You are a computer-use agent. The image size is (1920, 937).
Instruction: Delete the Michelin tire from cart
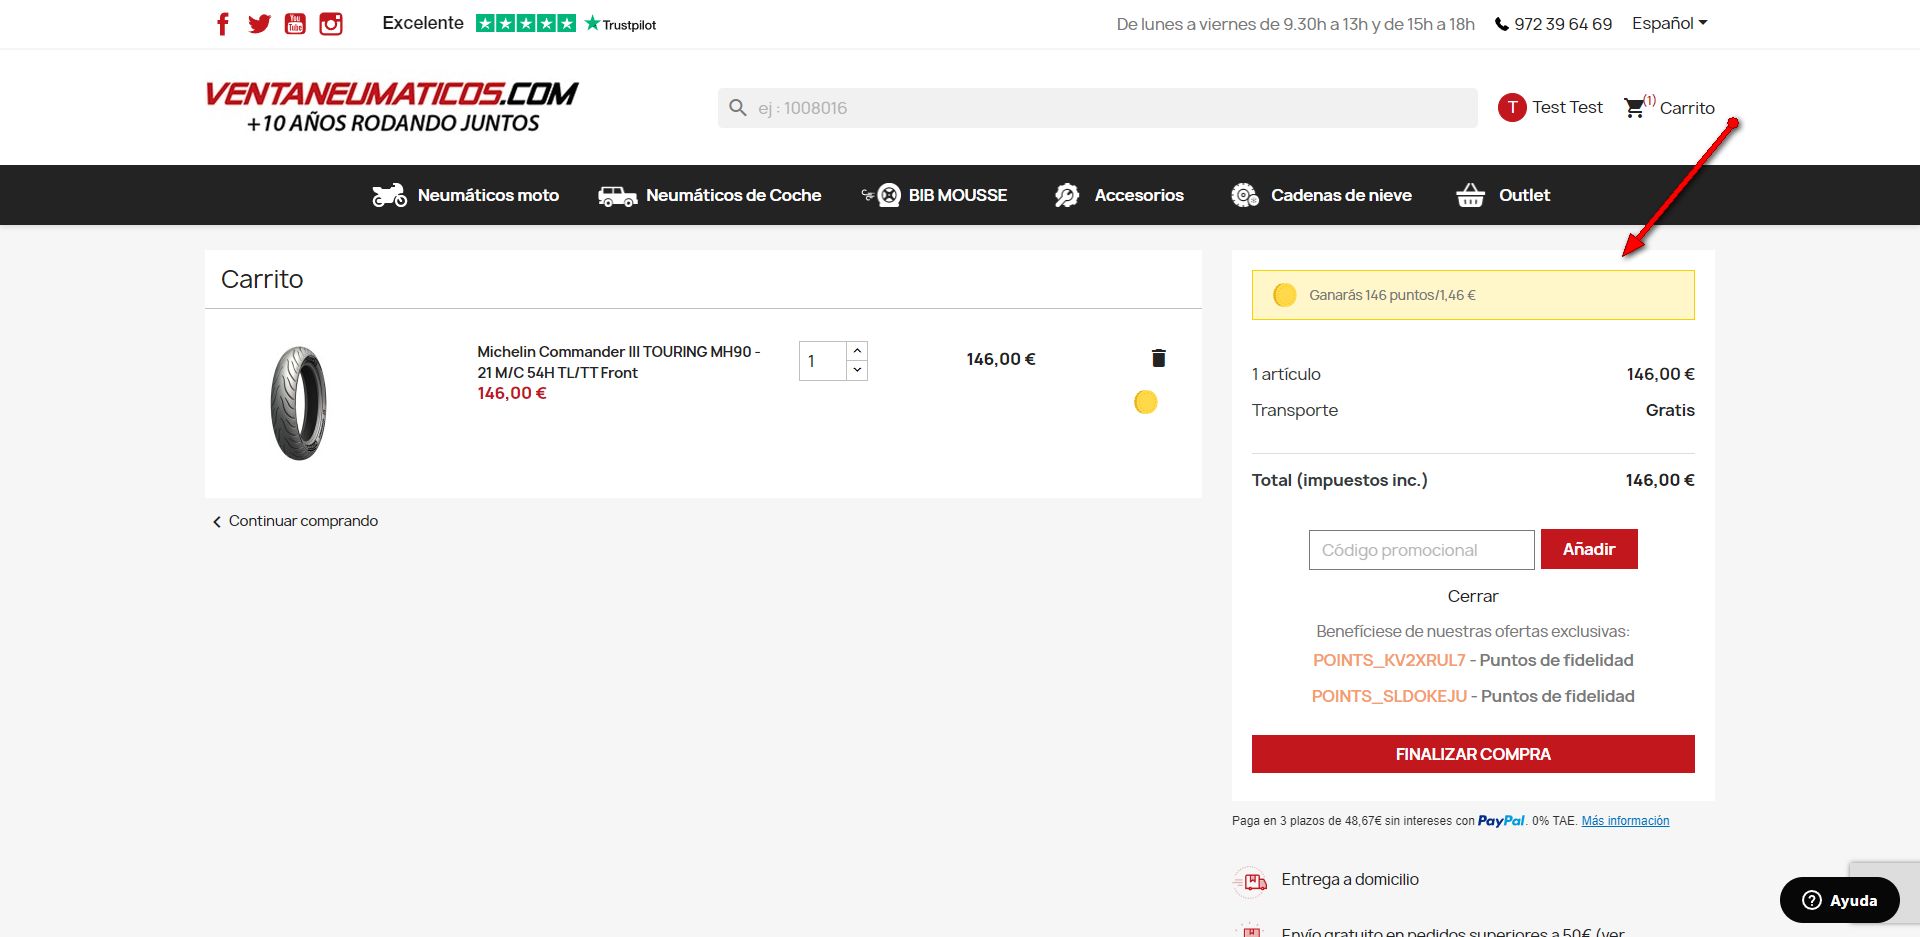1158,358
